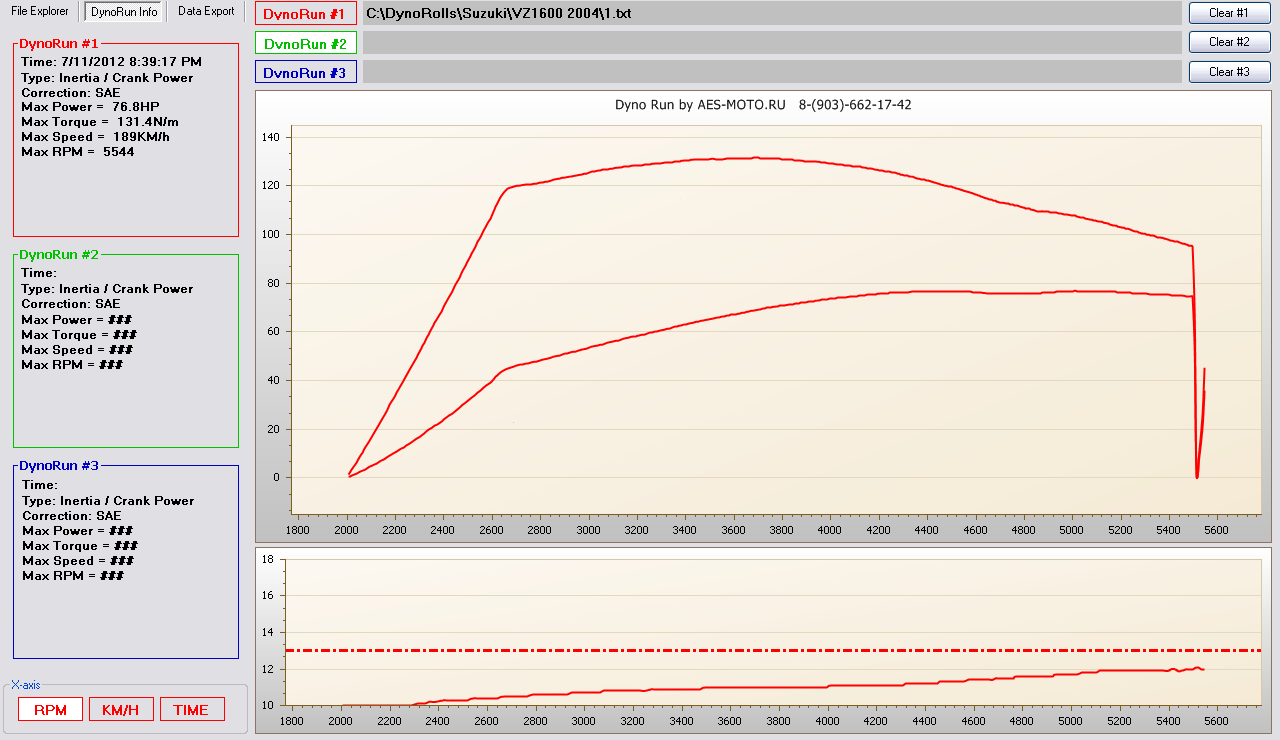Set X-axis to KM/H

point(121,710)
